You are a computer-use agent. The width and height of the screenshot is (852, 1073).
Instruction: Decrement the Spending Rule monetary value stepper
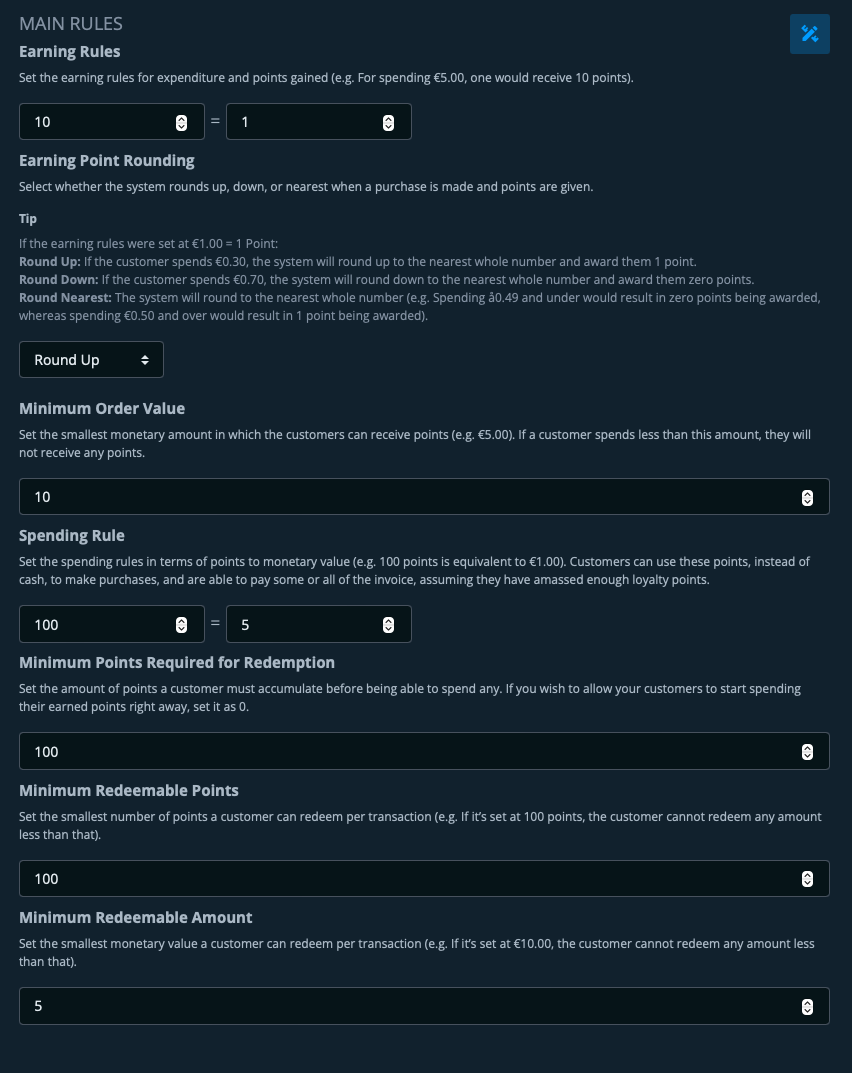388,629
